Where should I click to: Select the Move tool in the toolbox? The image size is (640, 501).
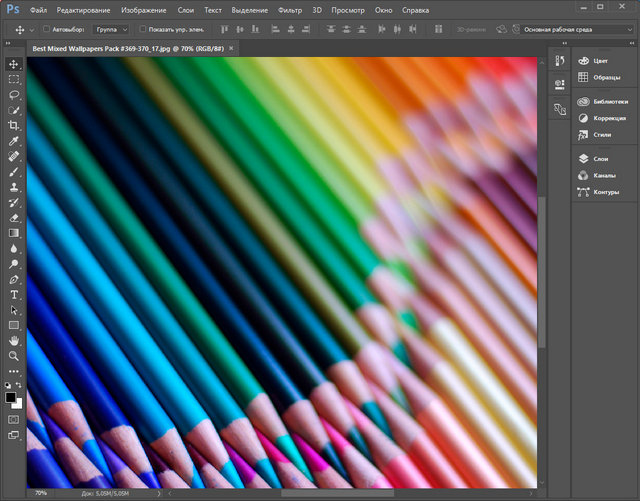[x=14, y=64]
